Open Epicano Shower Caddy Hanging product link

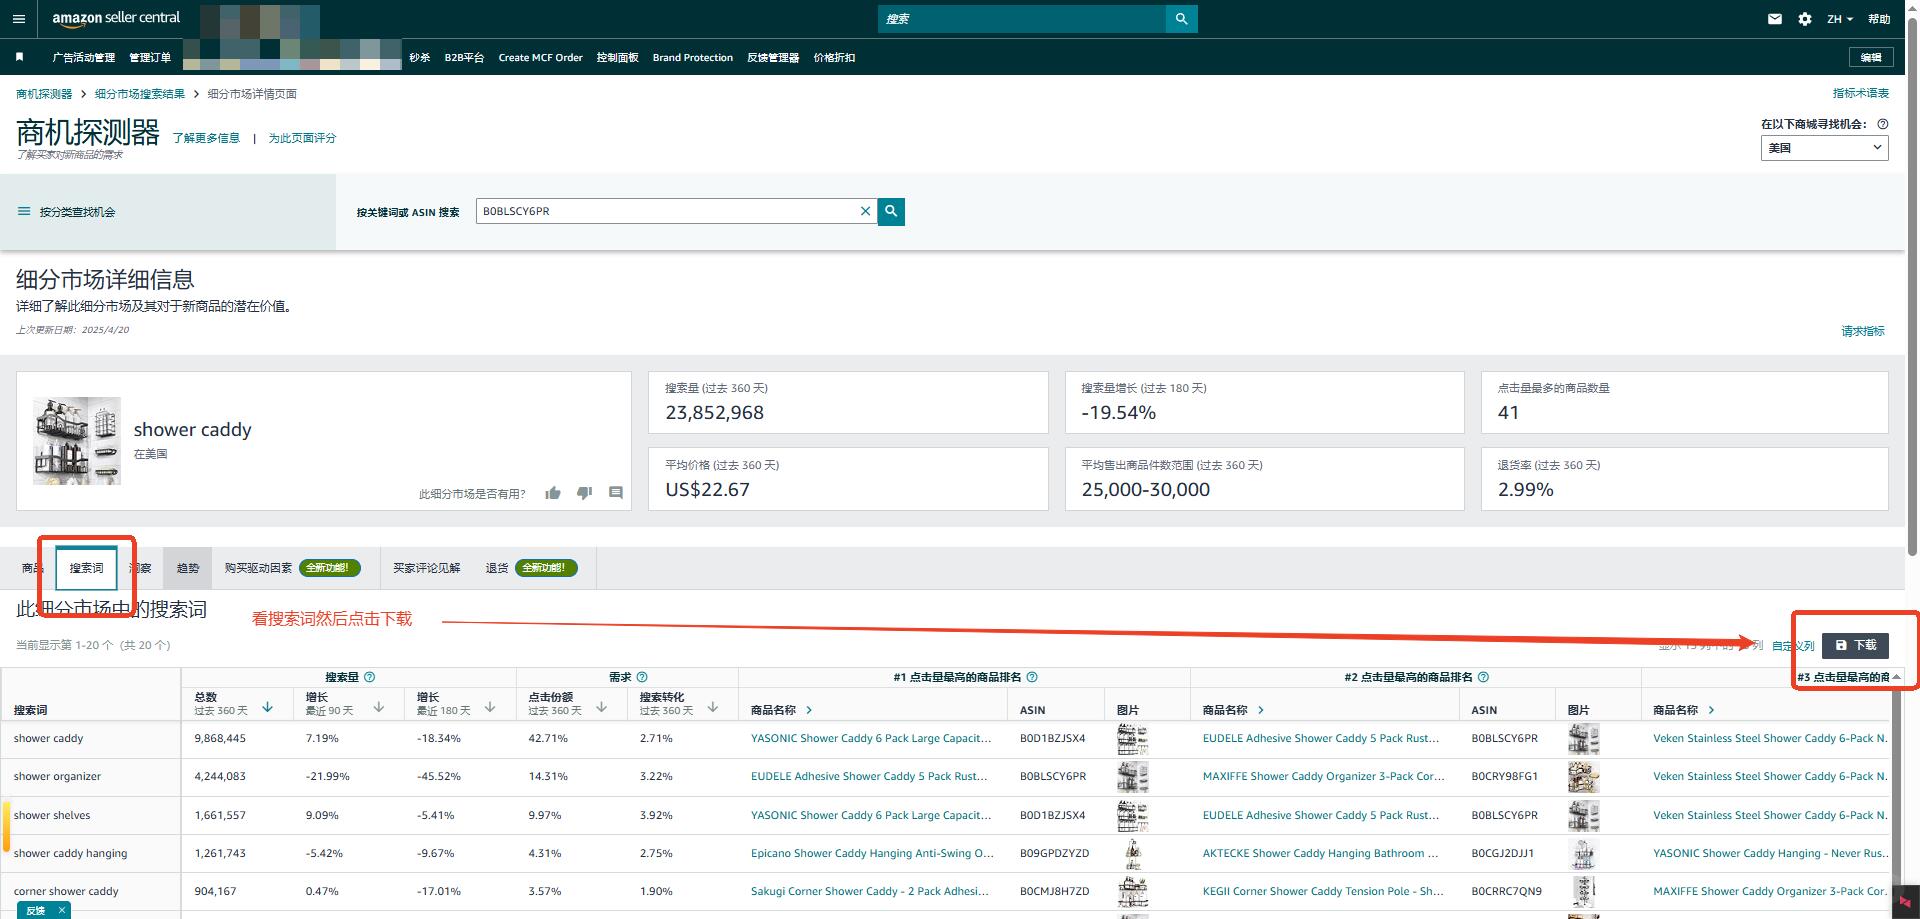[x=872, y=853]
